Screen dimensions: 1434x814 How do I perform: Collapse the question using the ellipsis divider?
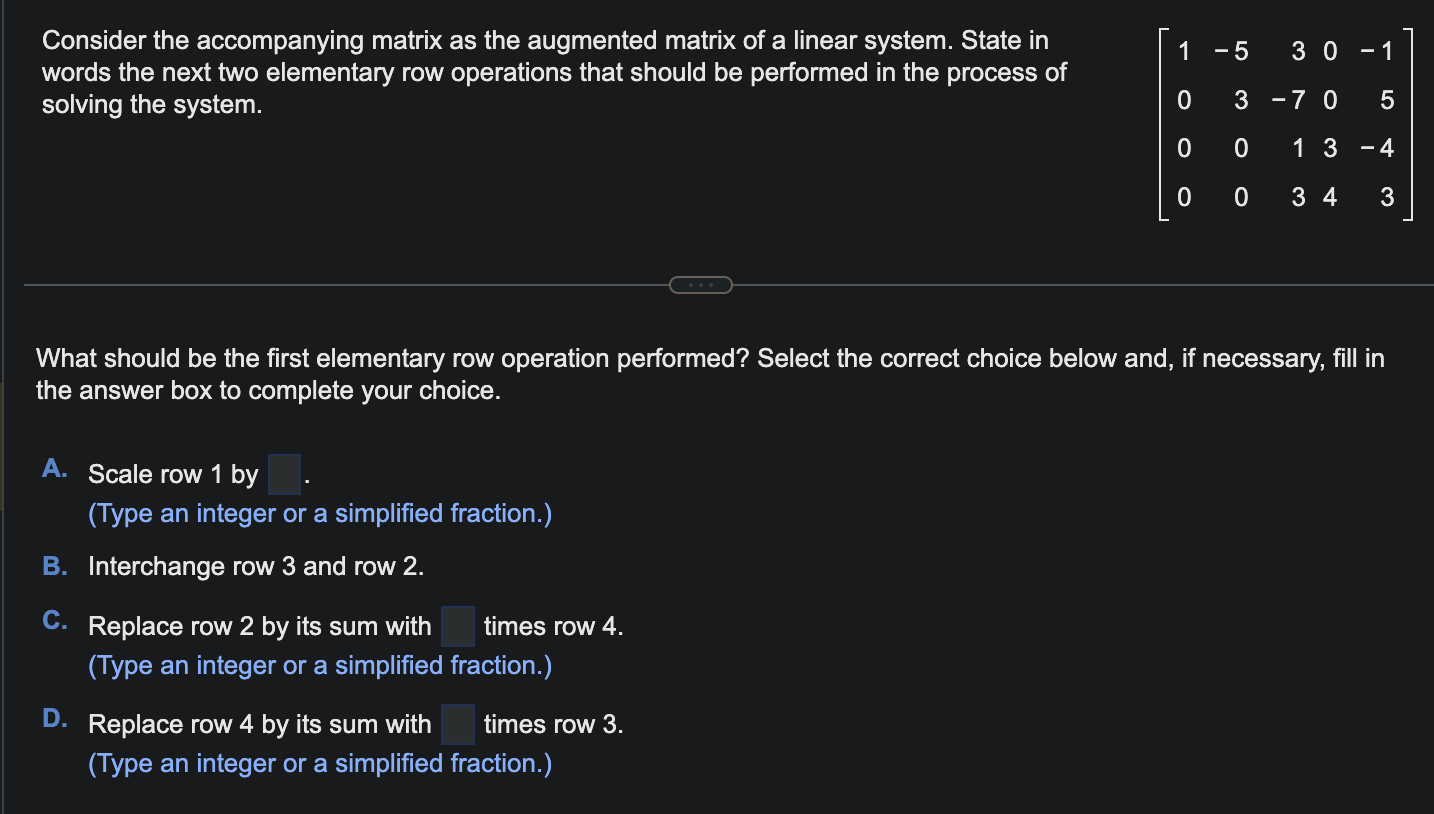click(701, 284)
